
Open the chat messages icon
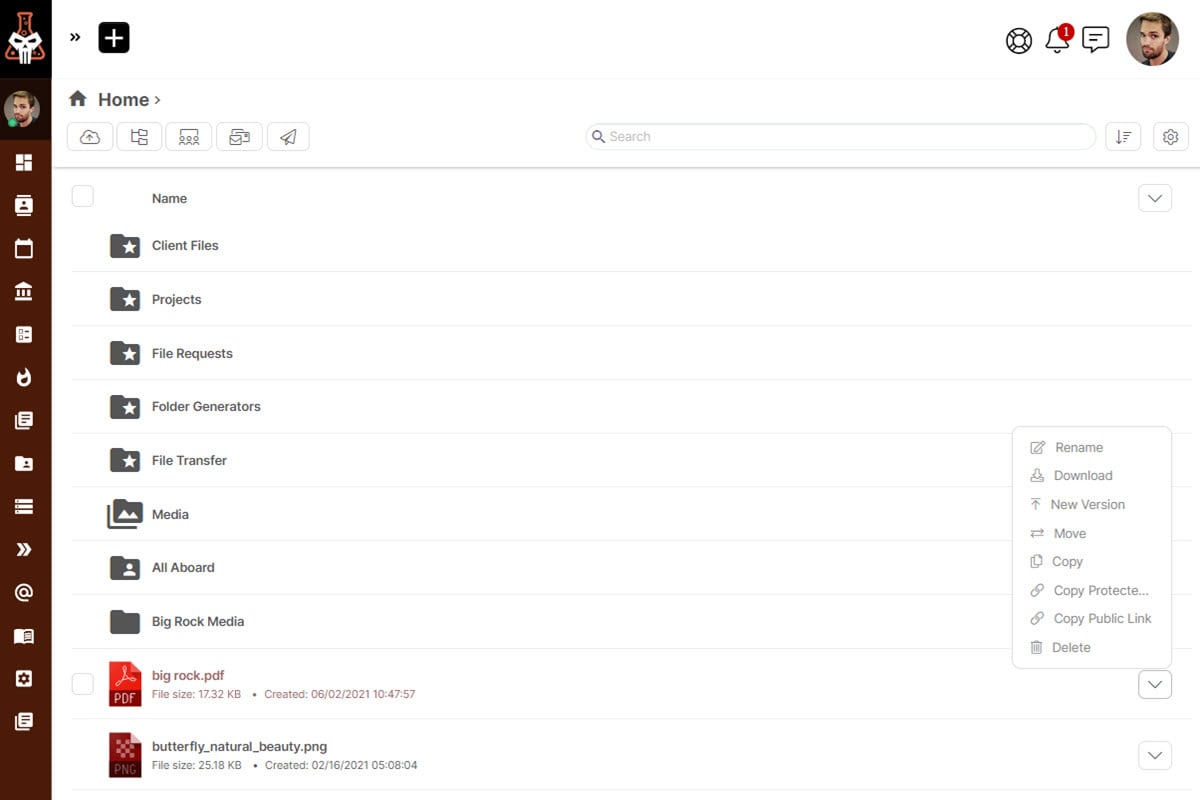click(x=1096, y=40)
